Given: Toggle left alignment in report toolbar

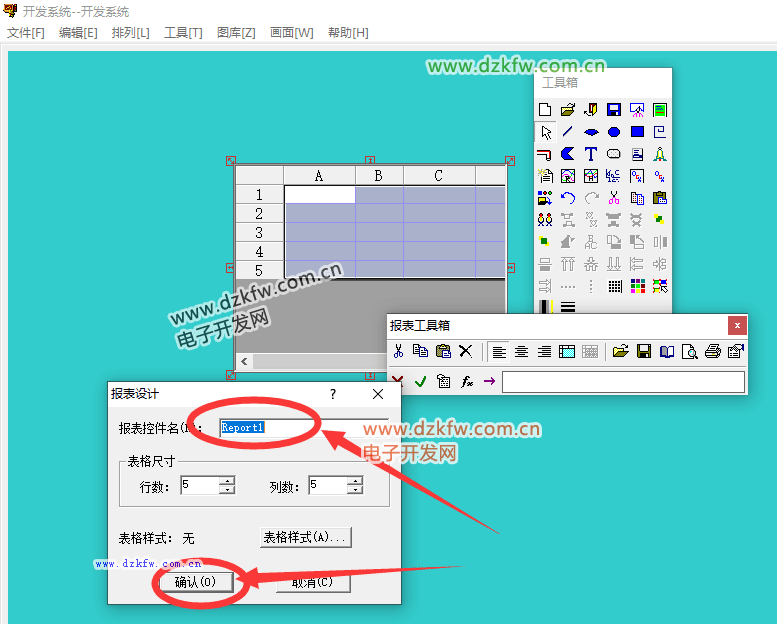Looking at the screenshot, I should pos(499,351).
